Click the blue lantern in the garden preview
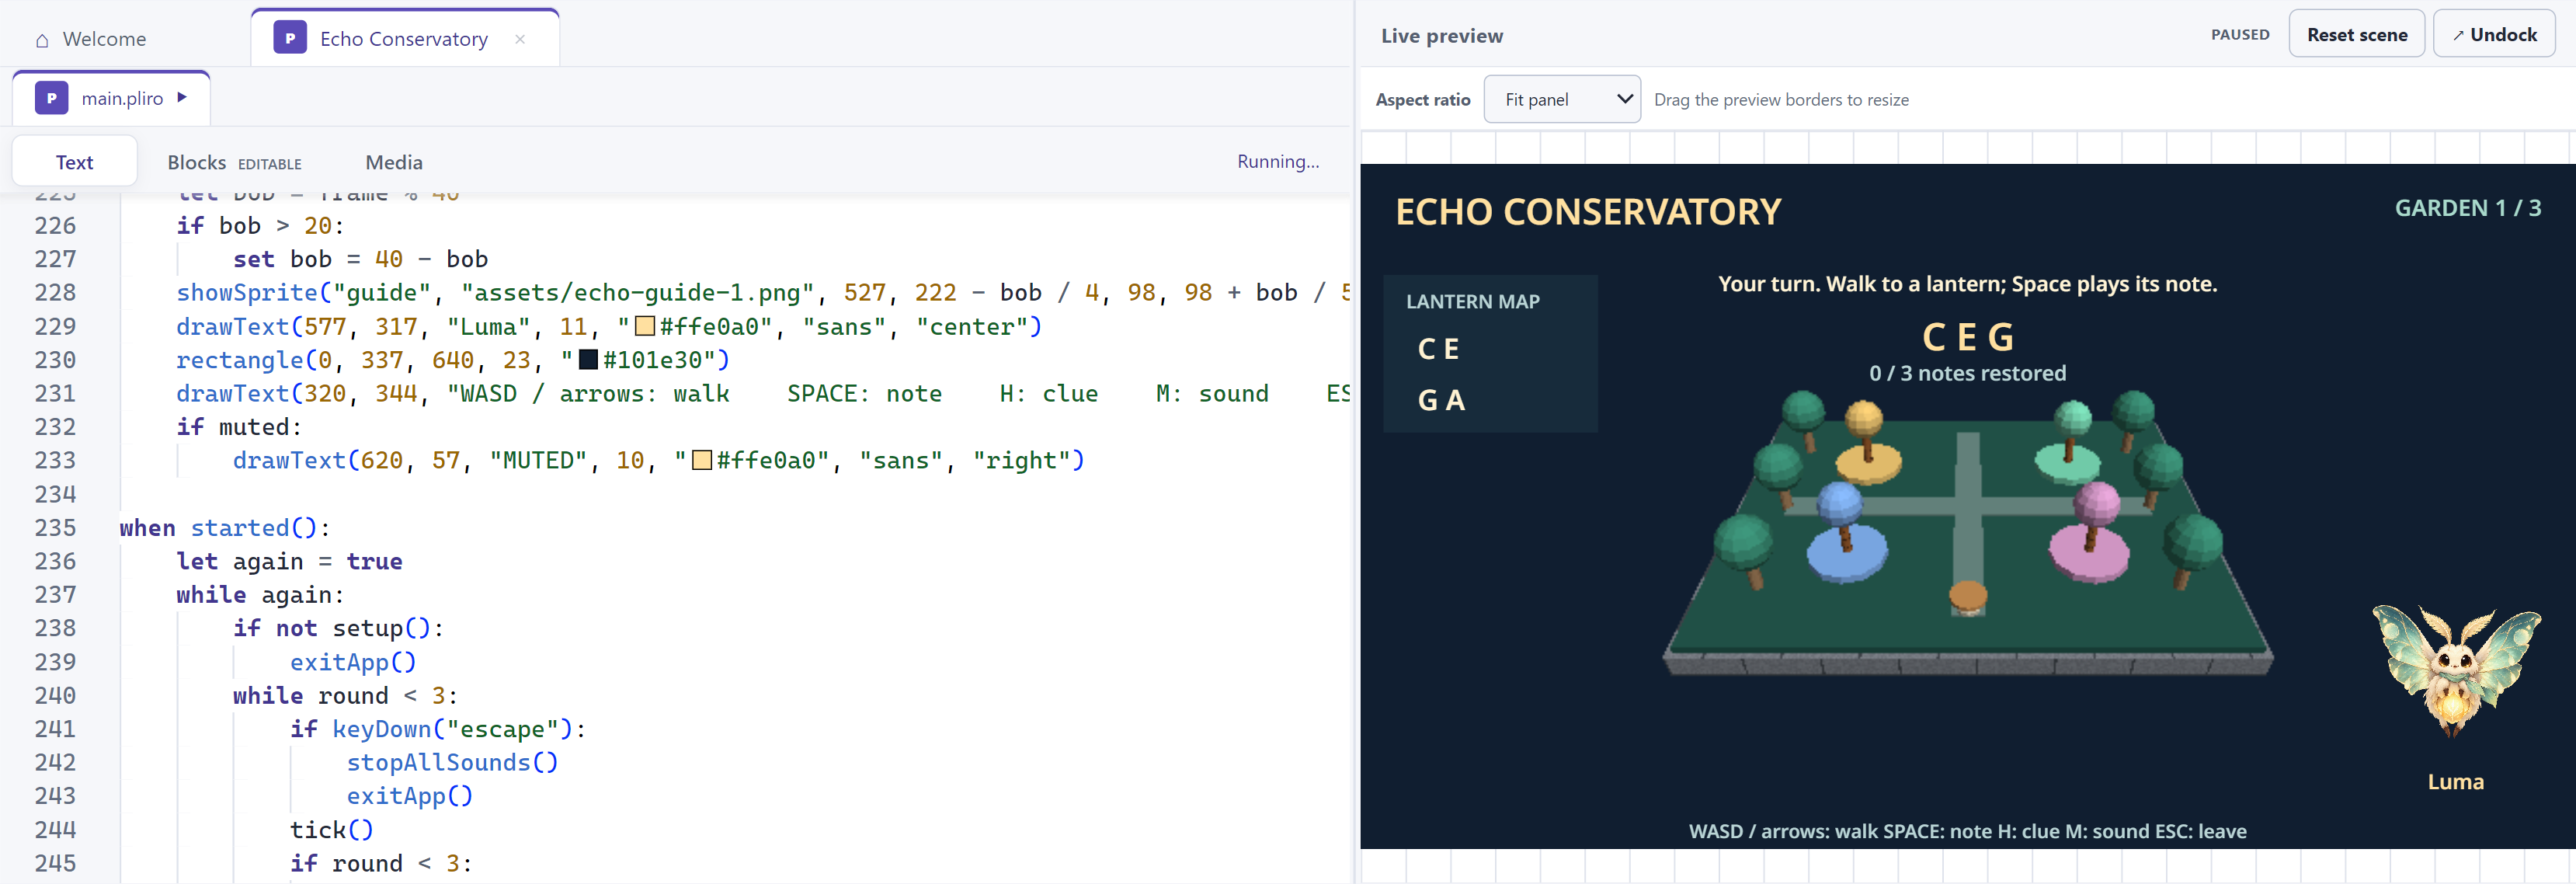The width and height of the screenshot is (2576, 884). coord(1846,533)
